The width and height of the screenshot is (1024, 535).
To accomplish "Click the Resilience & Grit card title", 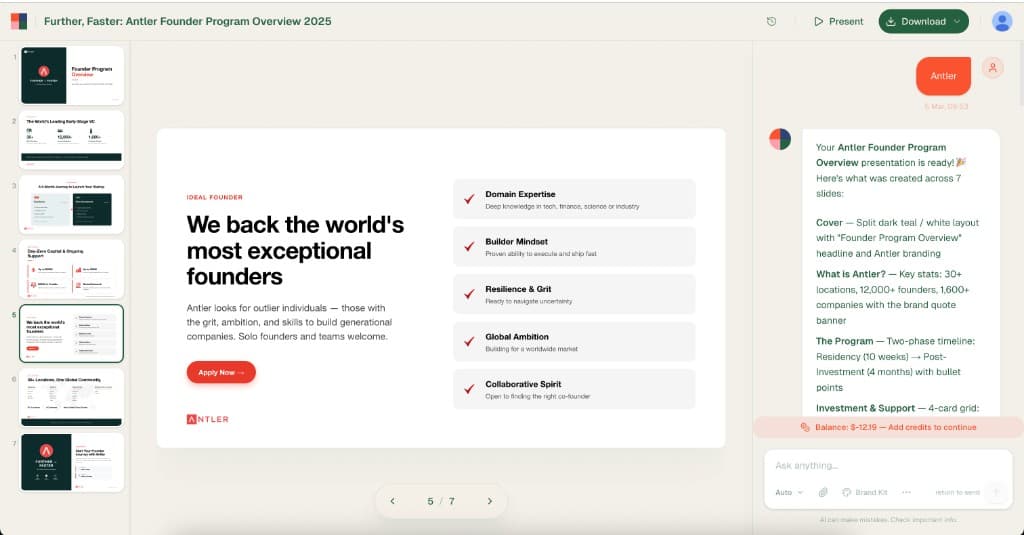I will pos(518,289).
